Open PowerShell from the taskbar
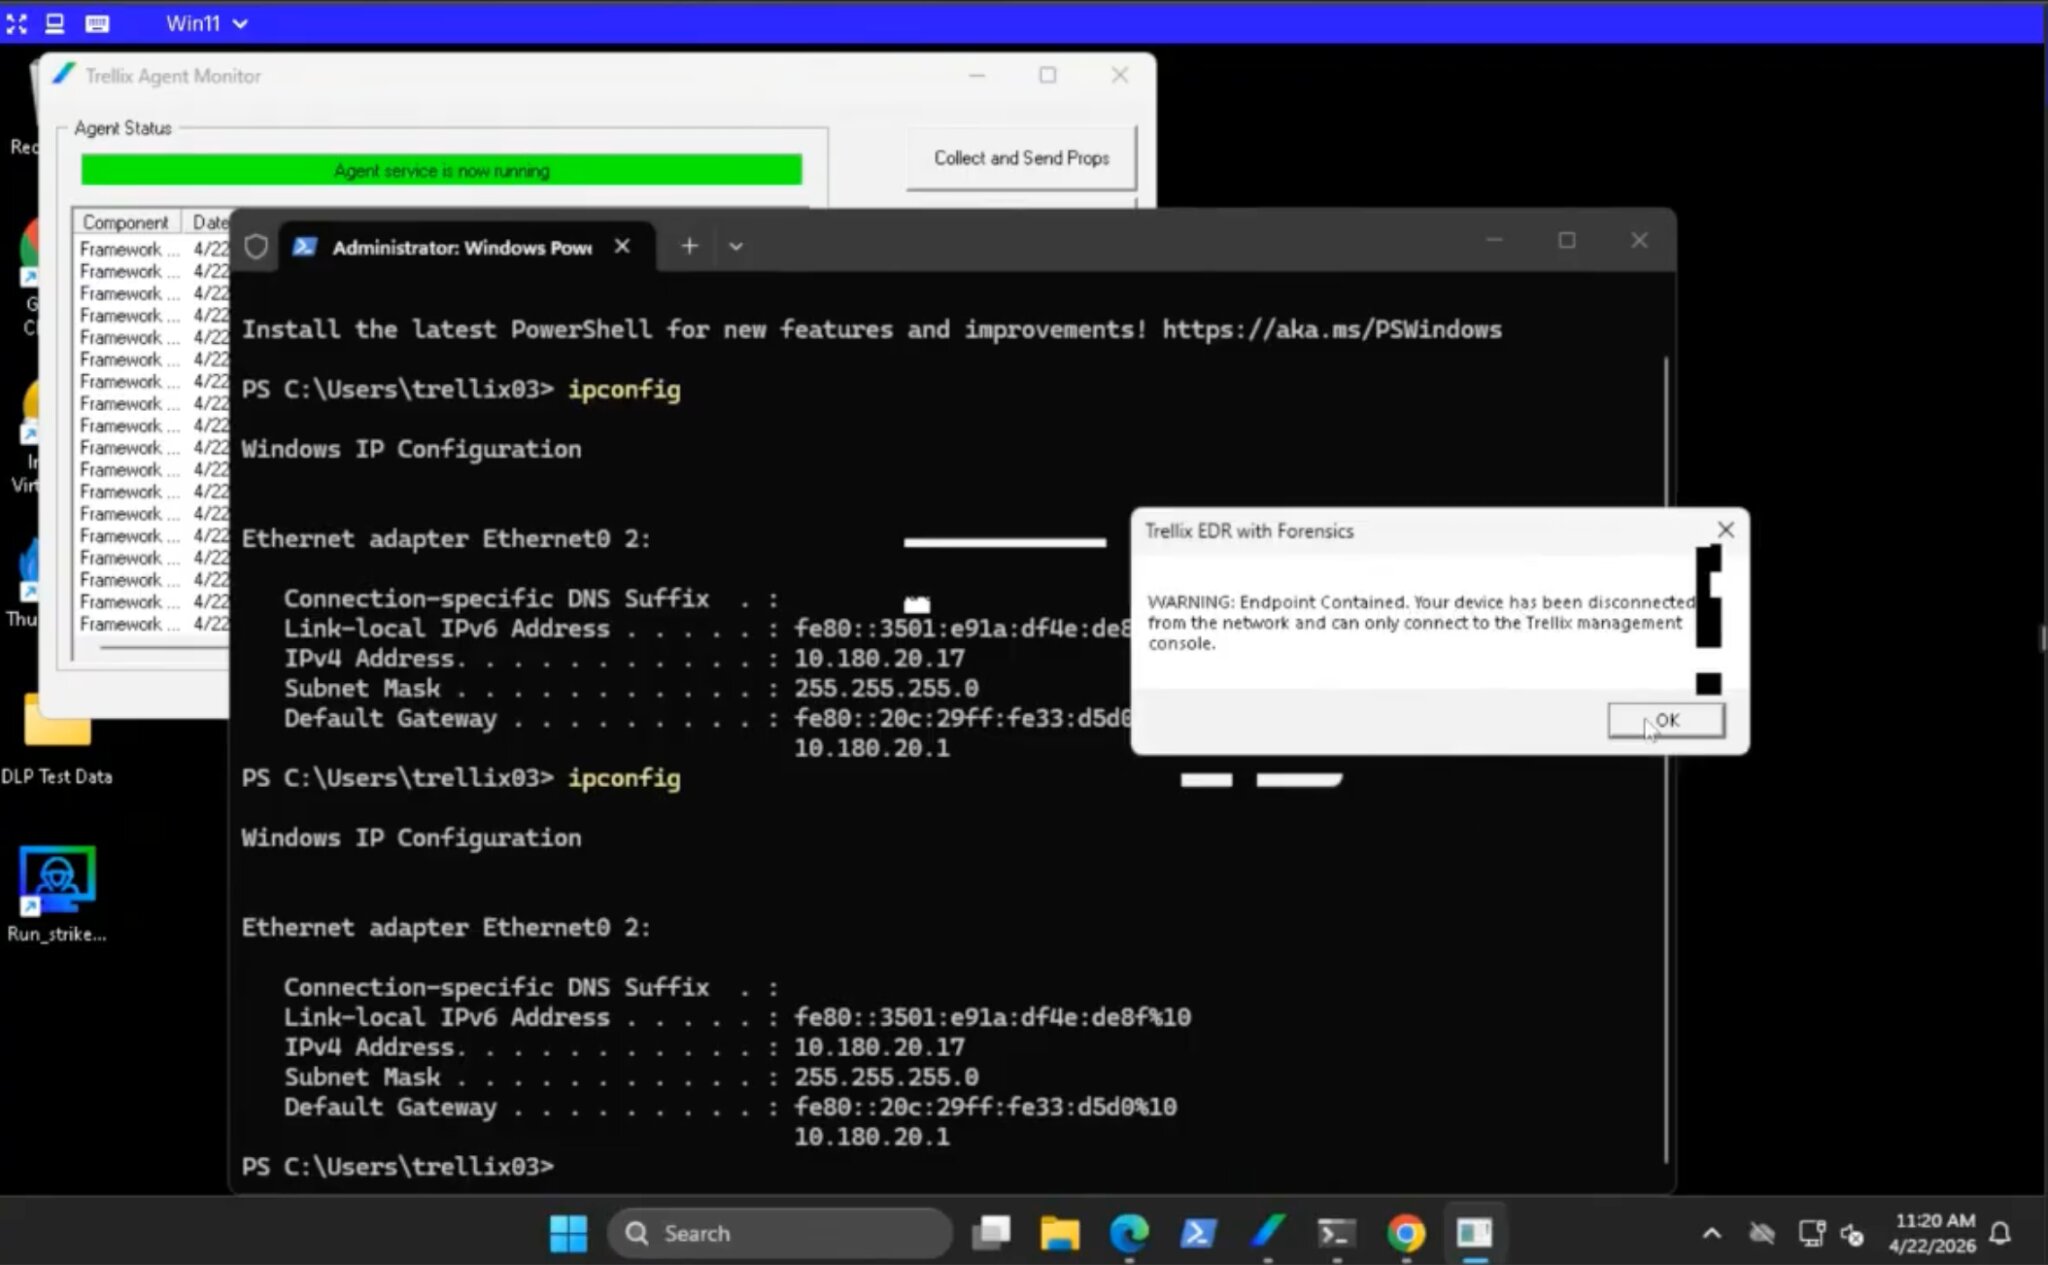The height and width of the screenshot is (1265, 2048). pyautogui.click(x=1198, y=1233)
